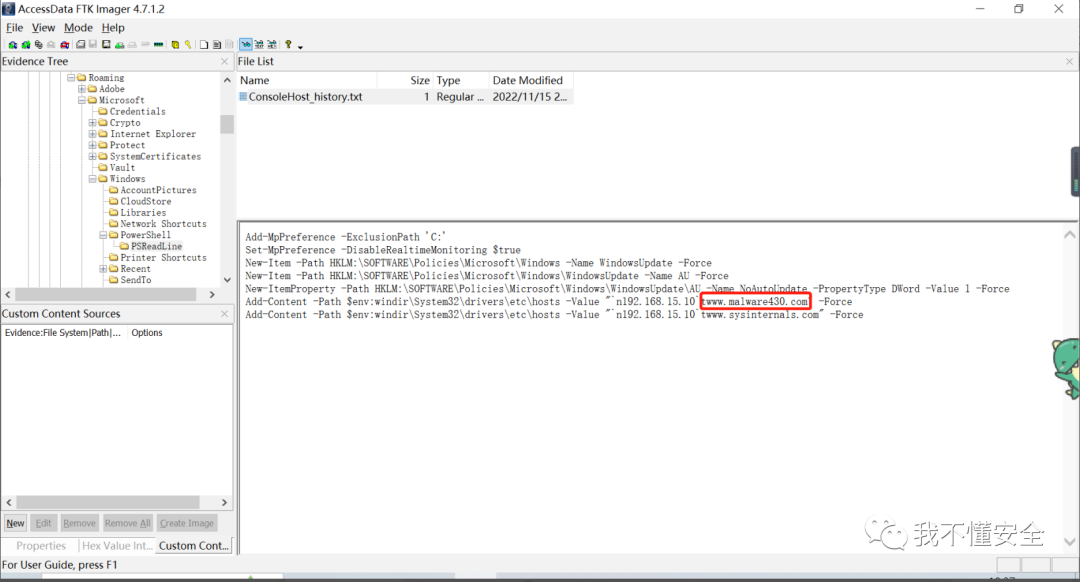This screenshot has width=1080, height=582.
Task: Open the View menu
Action: tap(43, 28)
